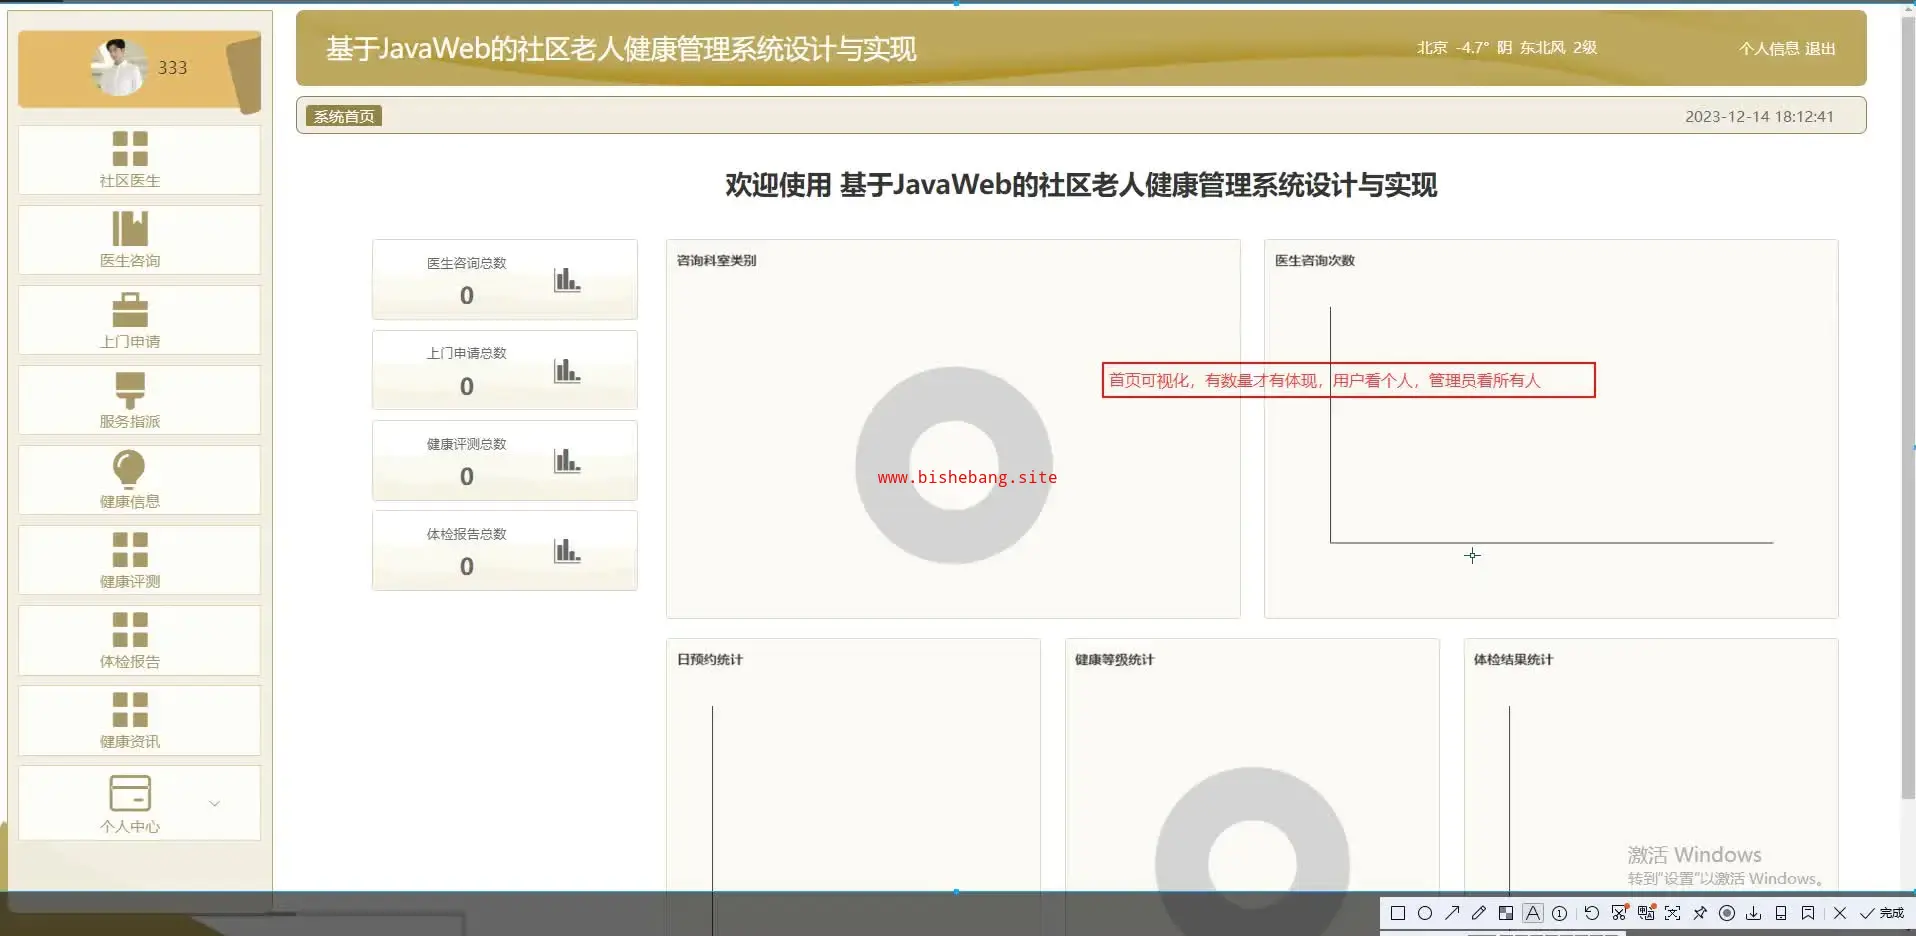
Task: Click the timestamp 2023-12-14 18:12:41
Action: tap(1759, 116)
